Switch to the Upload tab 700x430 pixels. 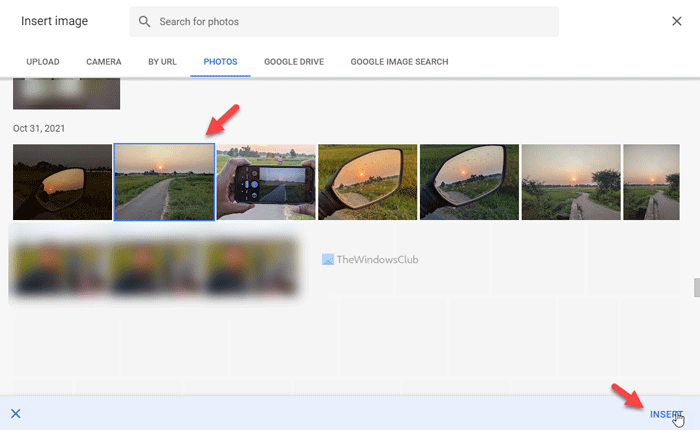pyautogui.click(x=44, y=62)
